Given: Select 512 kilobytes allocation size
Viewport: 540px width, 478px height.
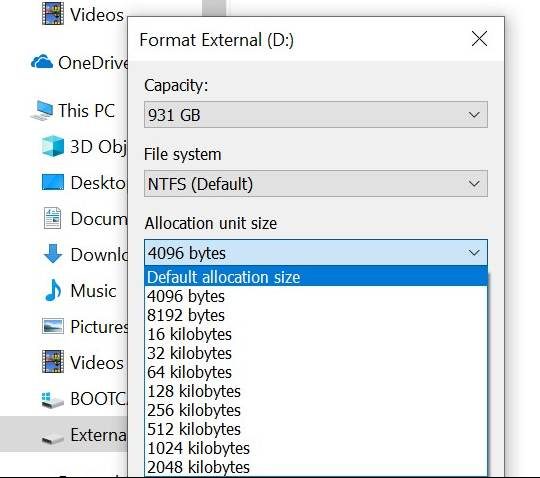Looking at the screenshot, I should [315, 429].
